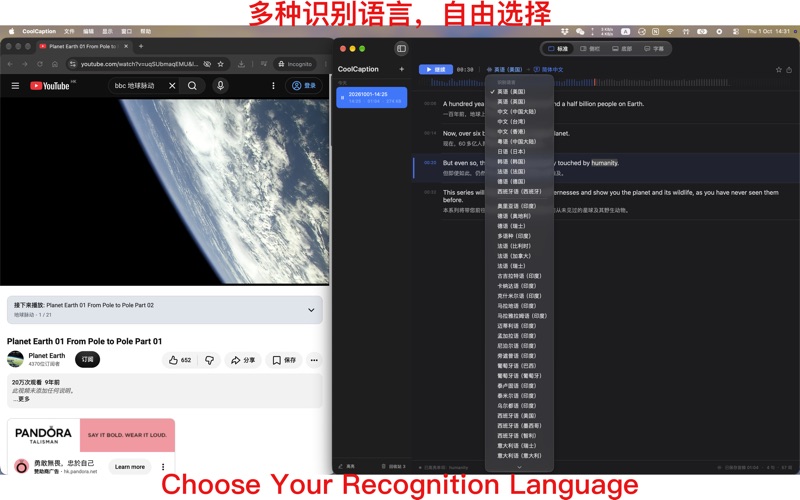The width and height of the screenshot is (800, 500).
Task: Expand the description with ...更多
Action: pos(21,399)
